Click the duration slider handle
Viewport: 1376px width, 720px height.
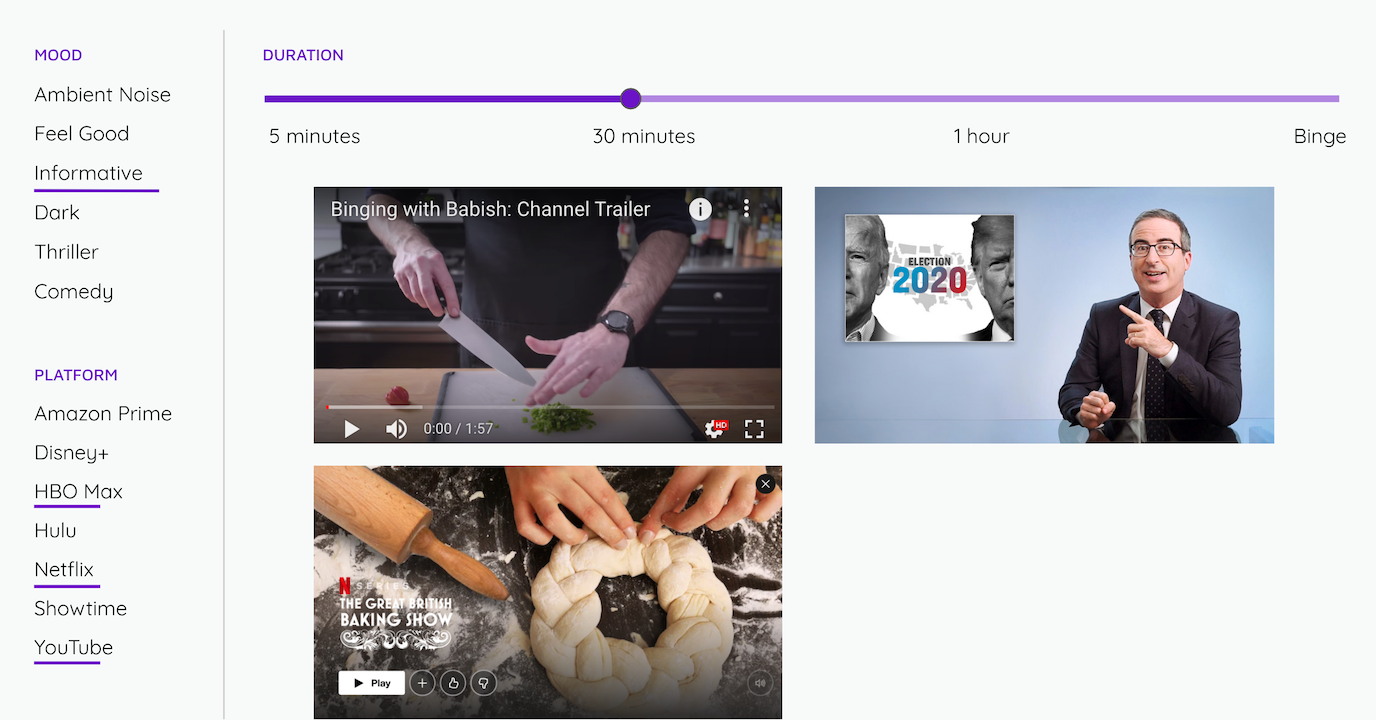tap(630, 98)
